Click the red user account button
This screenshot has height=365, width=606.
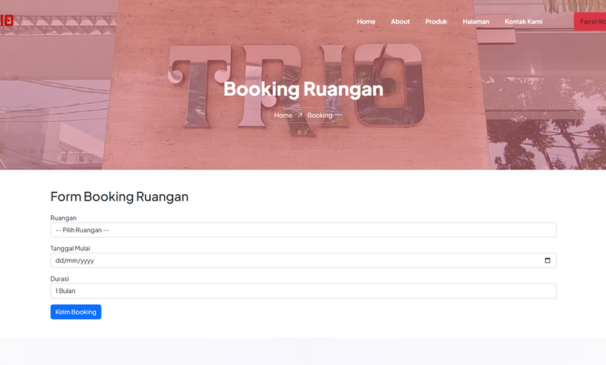tap(590, 22)
